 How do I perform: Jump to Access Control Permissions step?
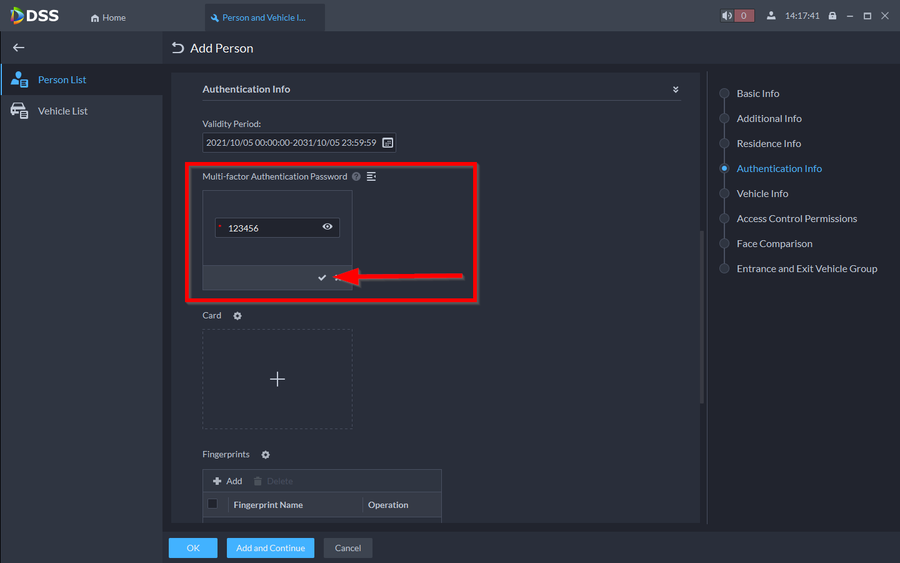click(797, 219)
